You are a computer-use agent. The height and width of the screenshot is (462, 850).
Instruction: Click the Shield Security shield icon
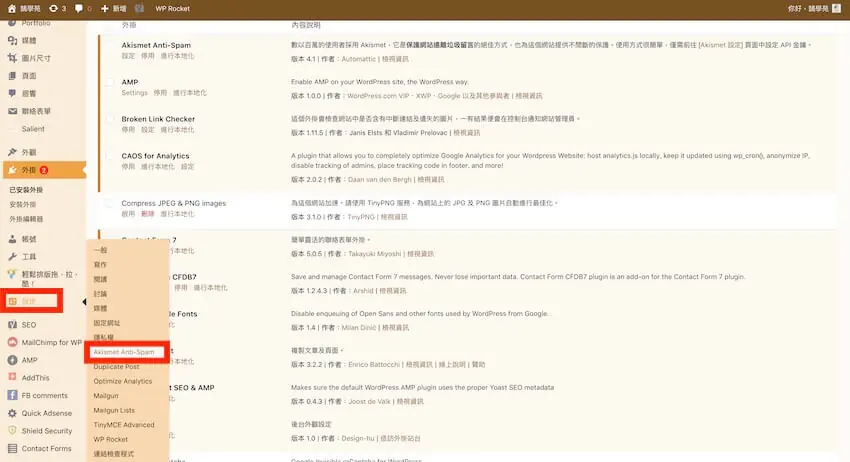point(12,431)
